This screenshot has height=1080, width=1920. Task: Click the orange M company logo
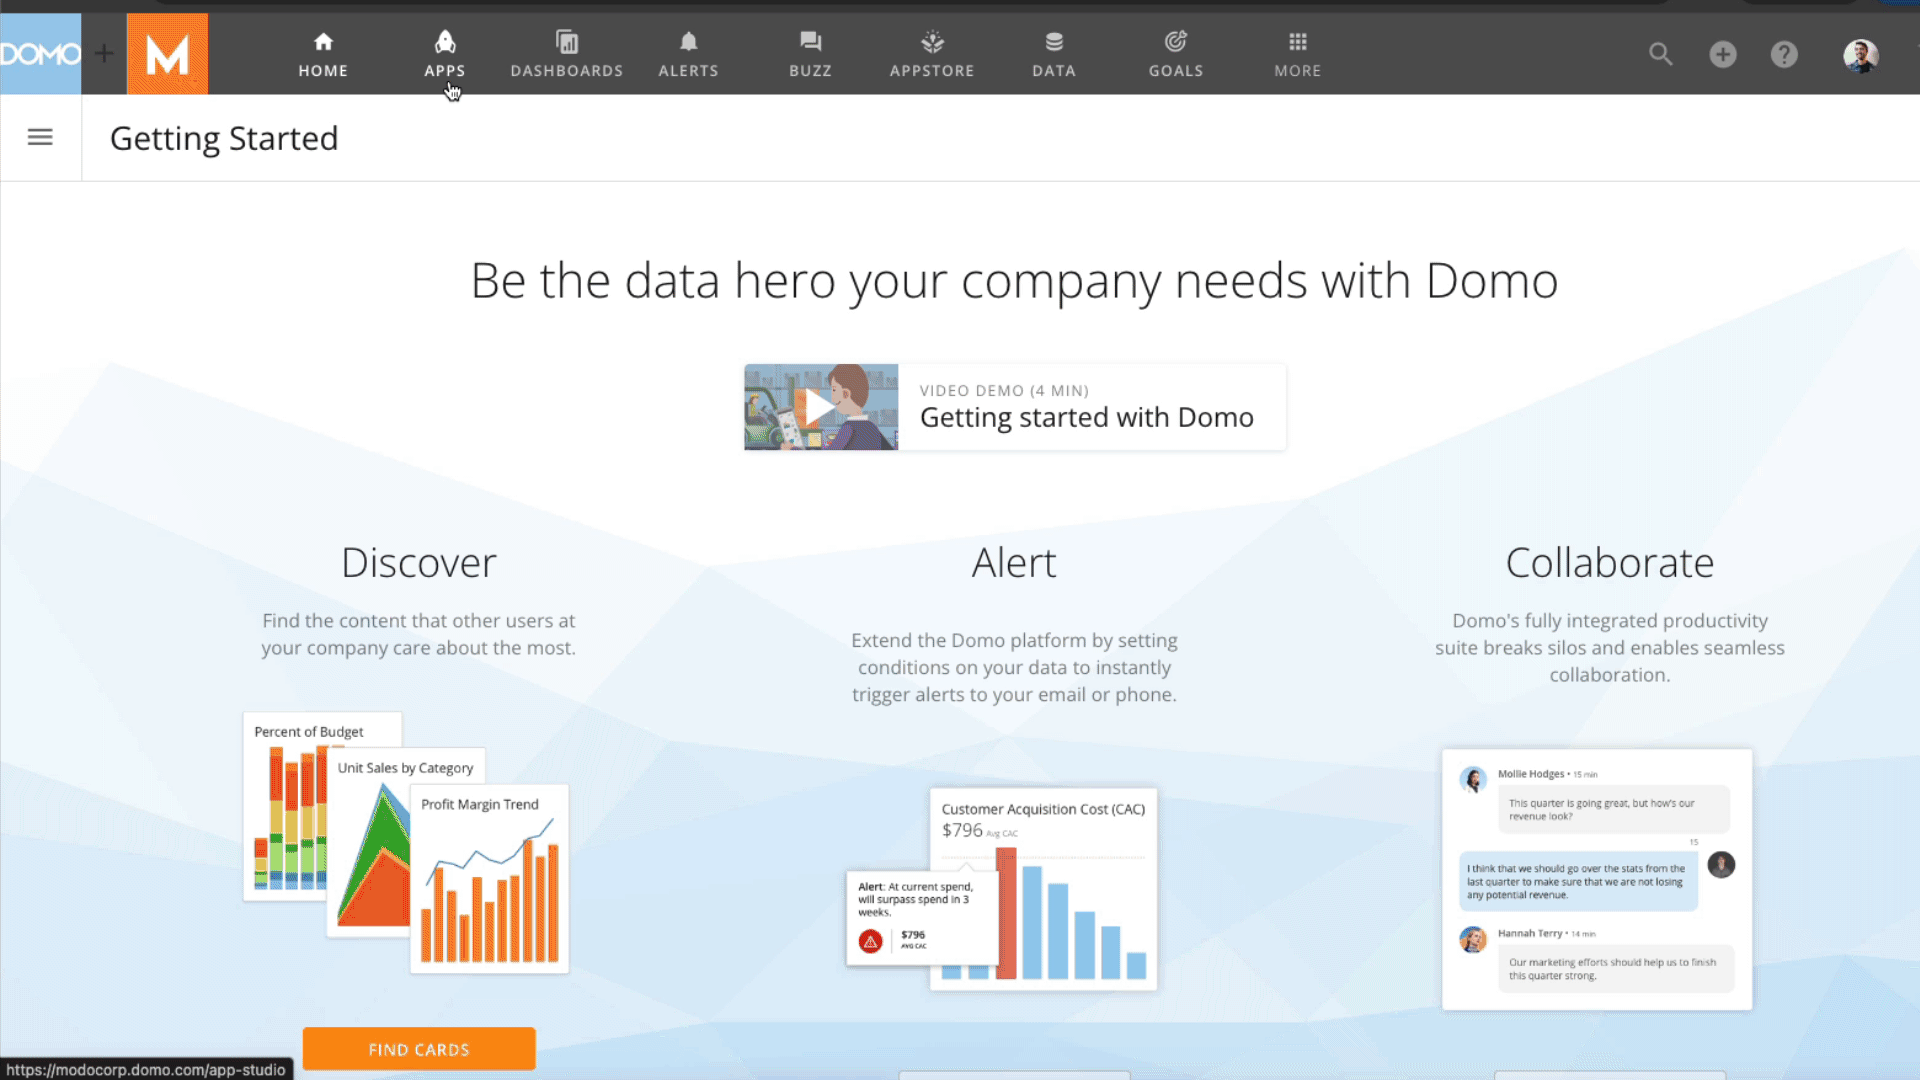pyautogui.click(x=167, y=54)
